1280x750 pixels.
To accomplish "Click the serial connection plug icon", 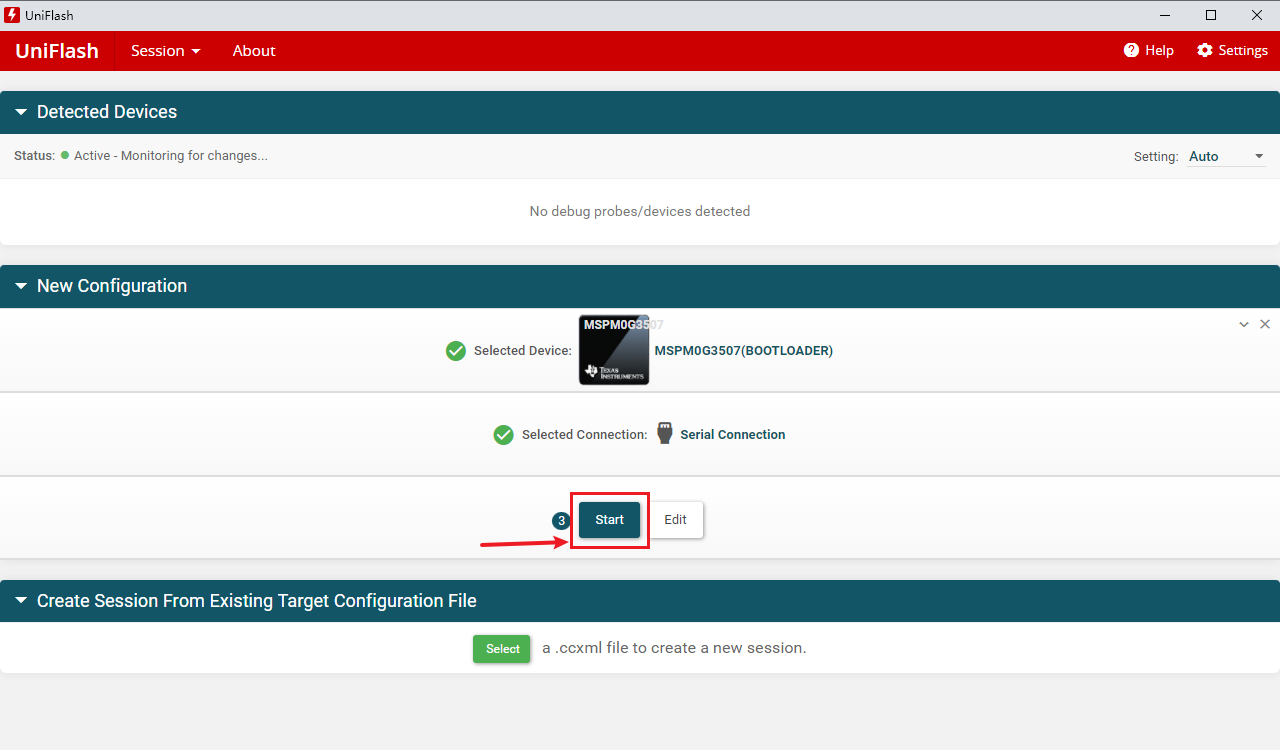I will [x=665, y=433].
